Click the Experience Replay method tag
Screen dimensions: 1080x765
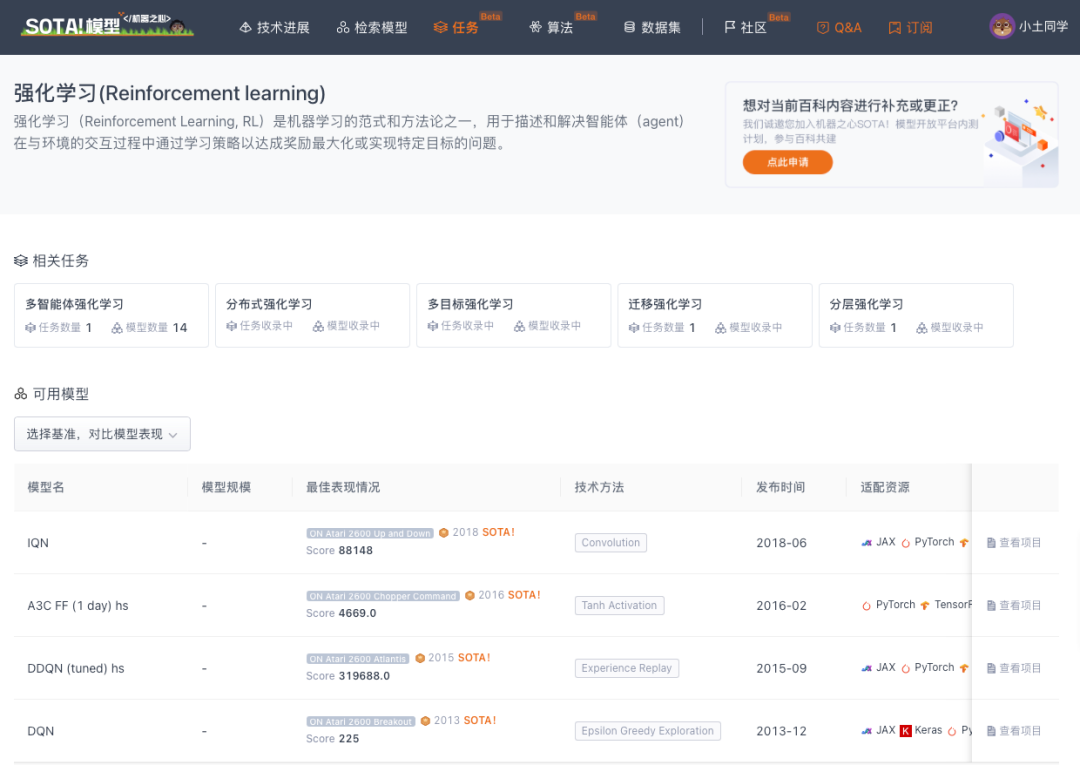(627, 668)
